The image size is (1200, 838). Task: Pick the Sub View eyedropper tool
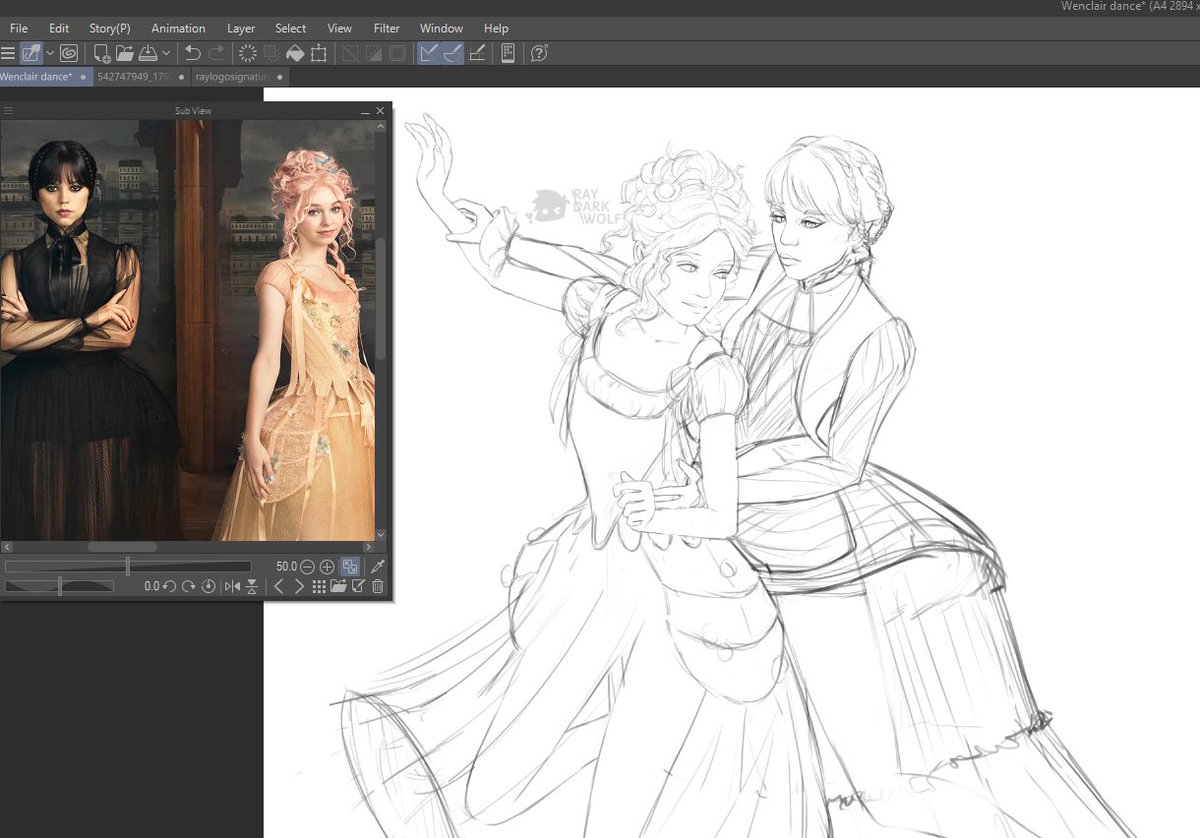click(x=377, y=567)
